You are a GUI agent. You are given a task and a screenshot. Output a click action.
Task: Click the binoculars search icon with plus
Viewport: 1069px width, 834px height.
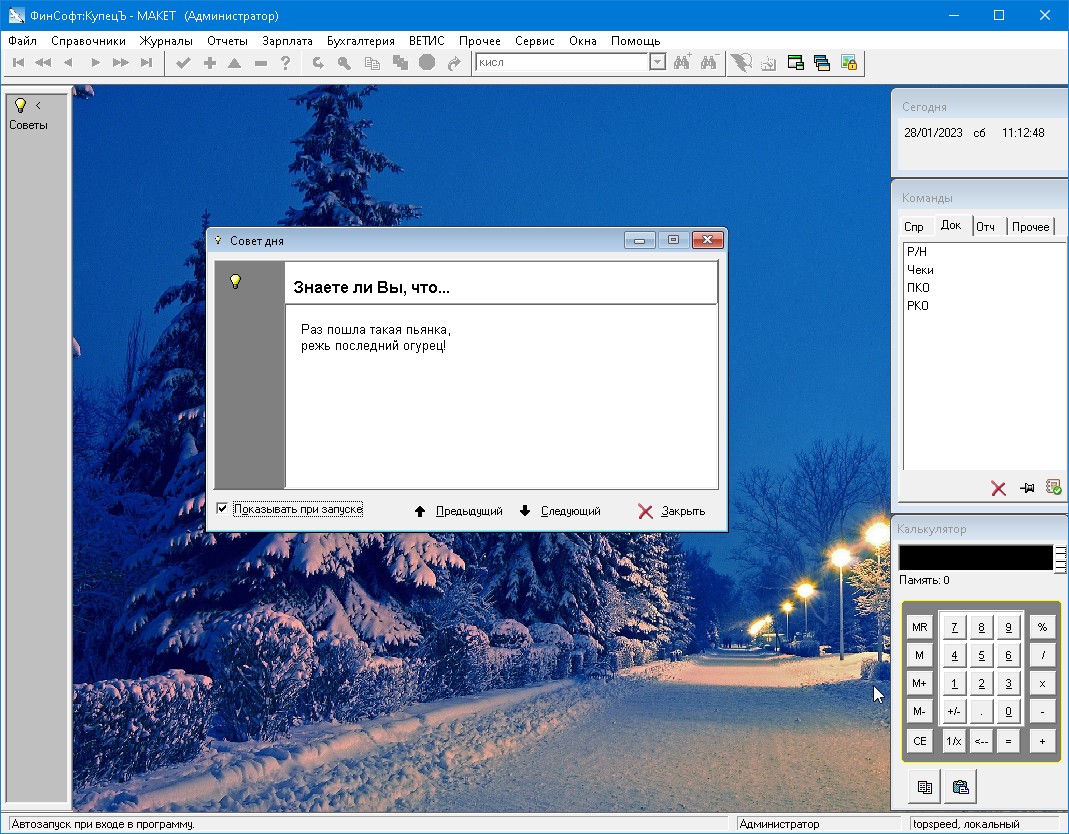tap(683, 63)
